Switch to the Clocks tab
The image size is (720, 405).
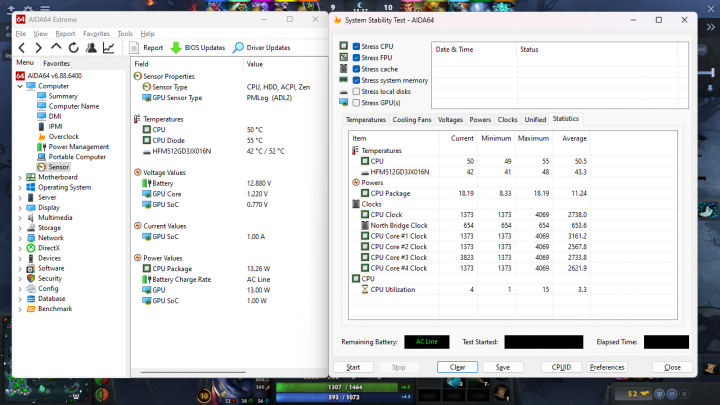pos(507,119)
